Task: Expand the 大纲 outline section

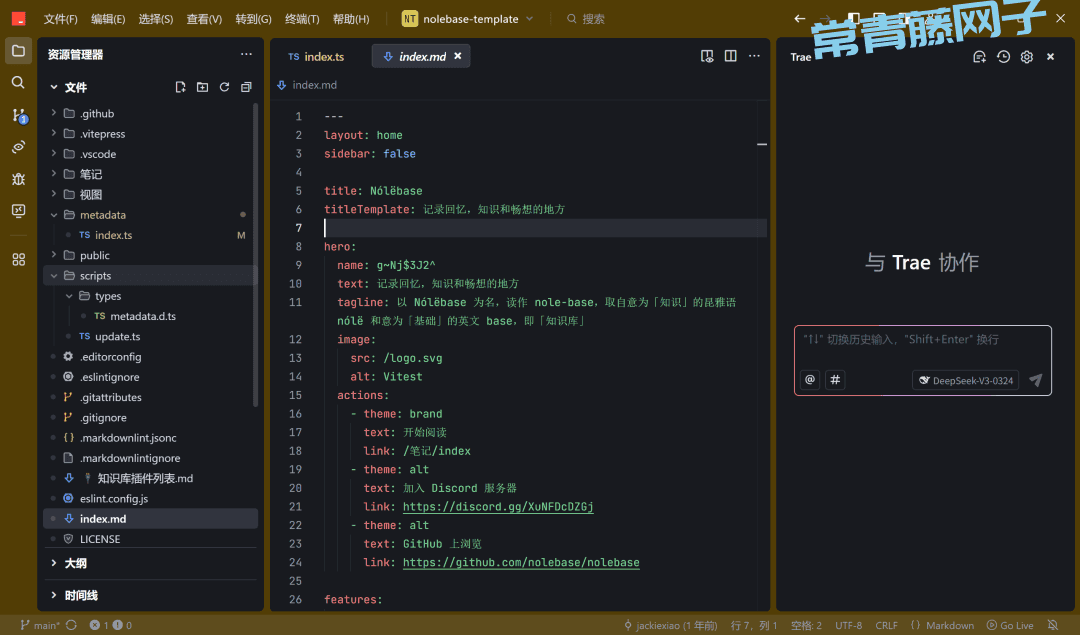Action: click(54, 563)
